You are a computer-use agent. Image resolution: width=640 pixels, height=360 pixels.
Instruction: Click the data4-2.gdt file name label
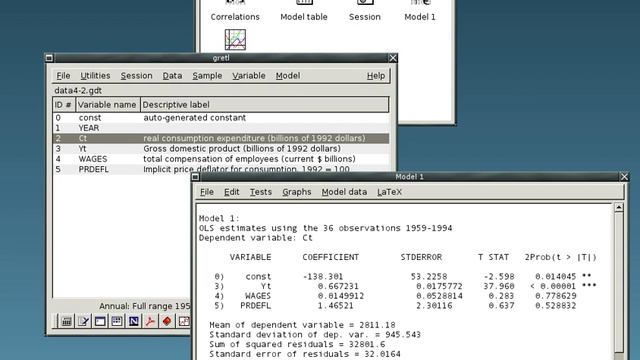click(78, 90)
